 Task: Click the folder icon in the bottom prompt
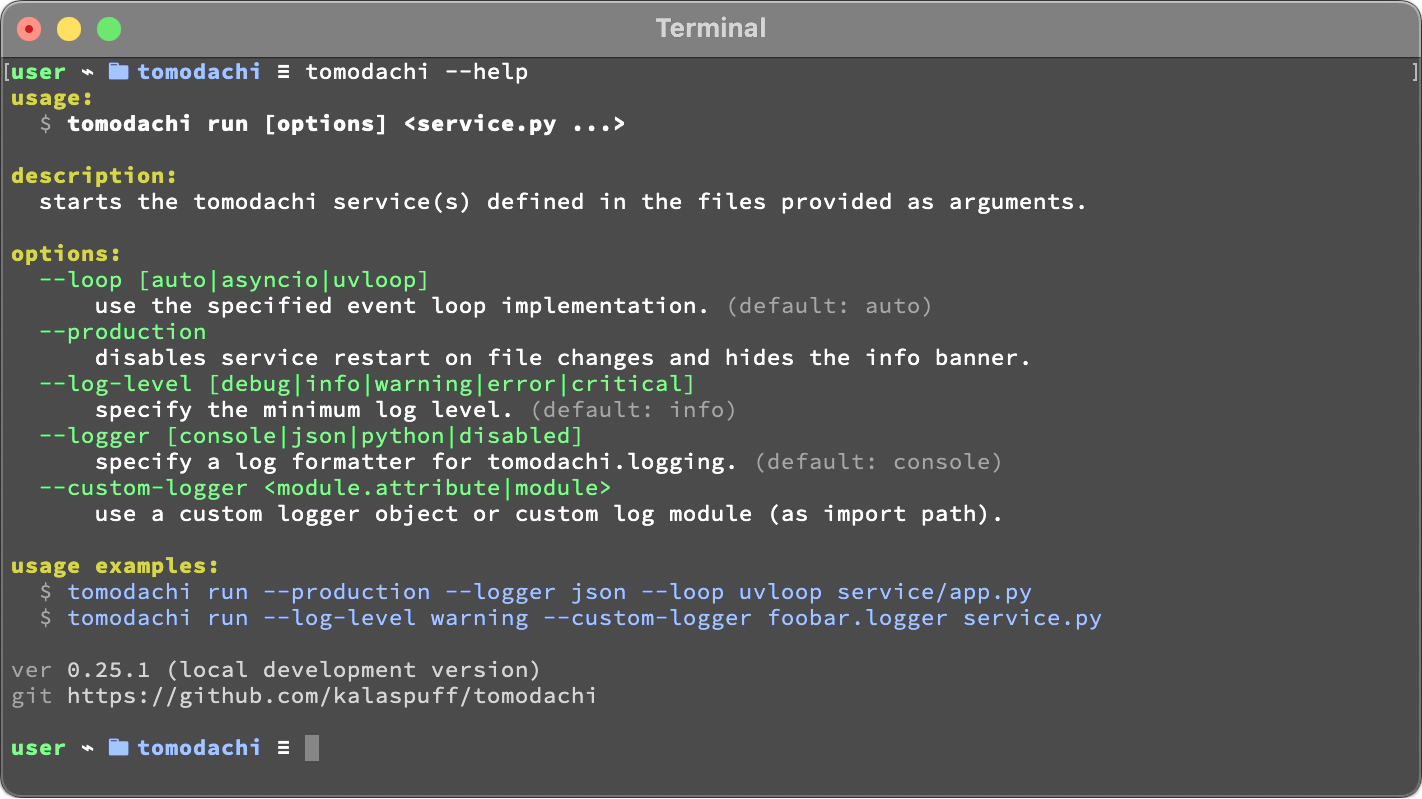pos(119,747)
